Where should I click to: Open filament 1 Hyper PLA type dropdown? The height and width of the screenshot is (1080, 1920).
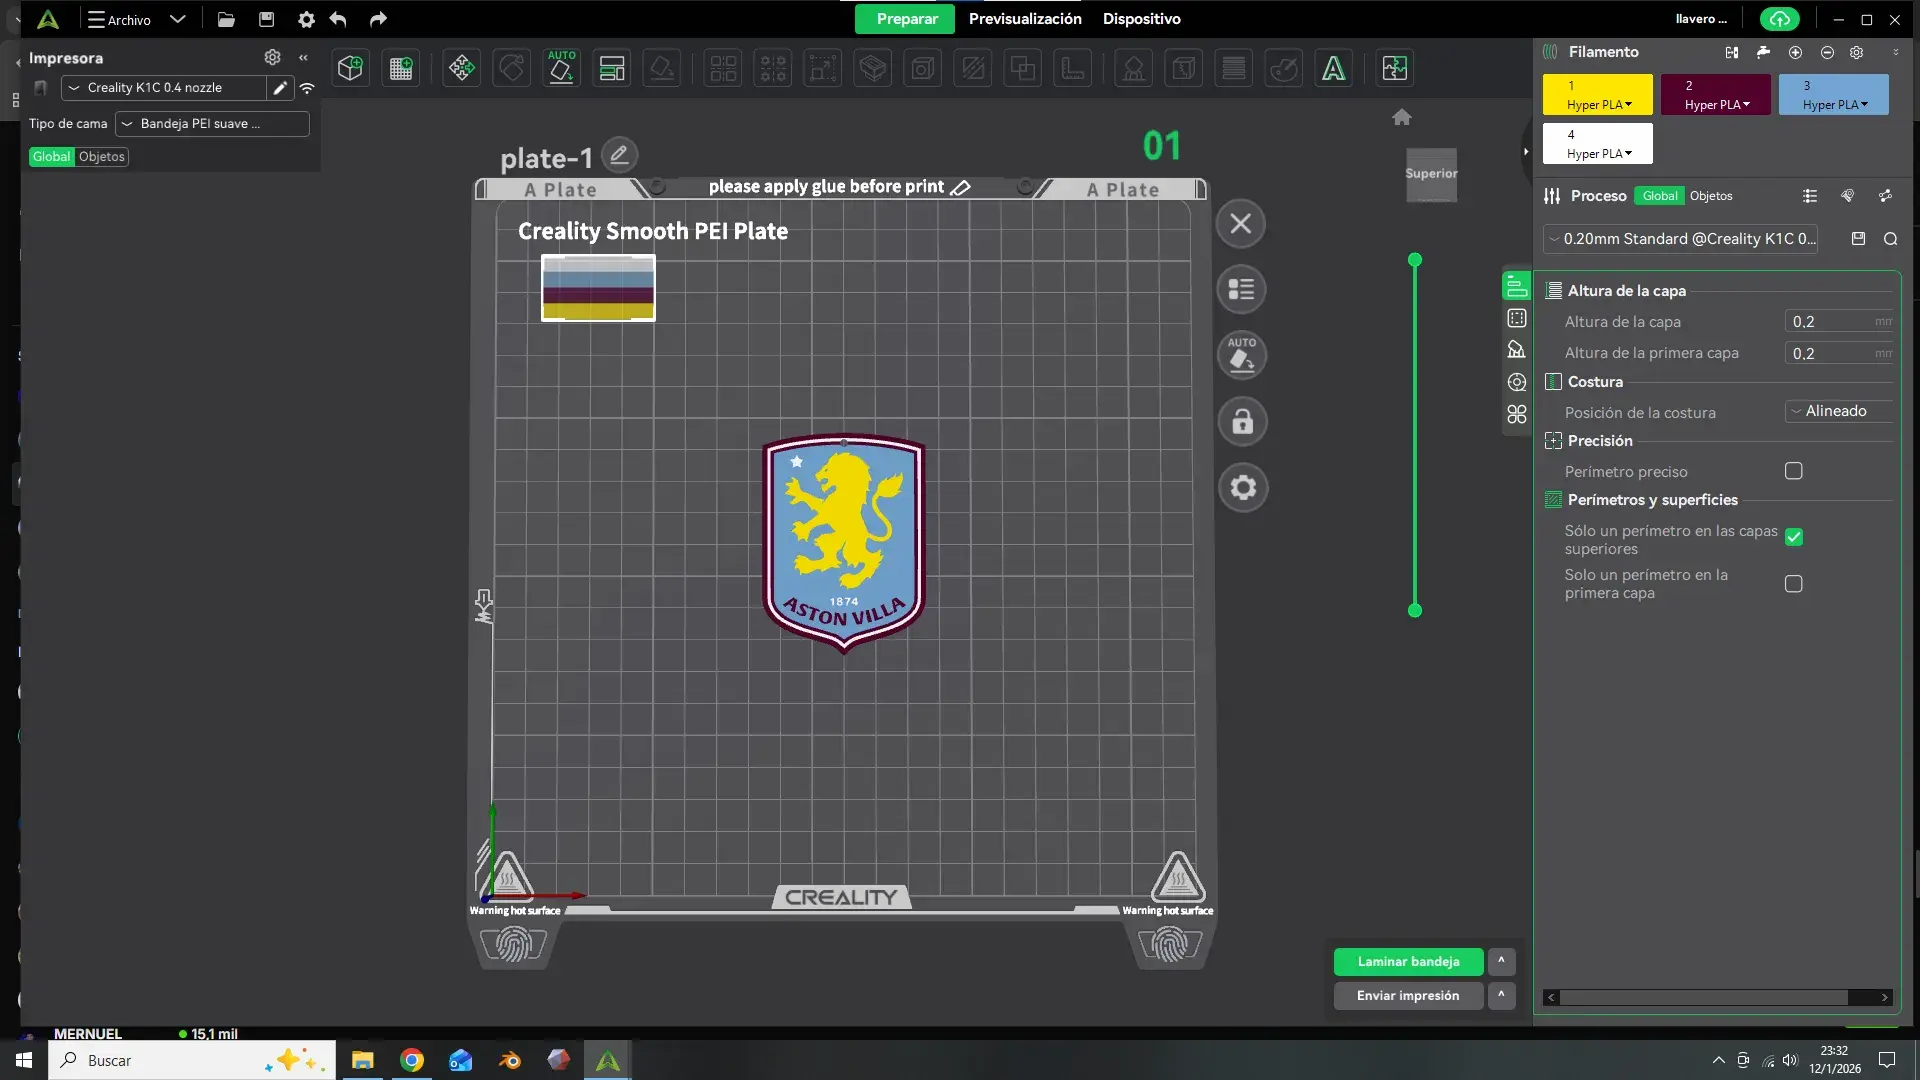point(1598,105)
